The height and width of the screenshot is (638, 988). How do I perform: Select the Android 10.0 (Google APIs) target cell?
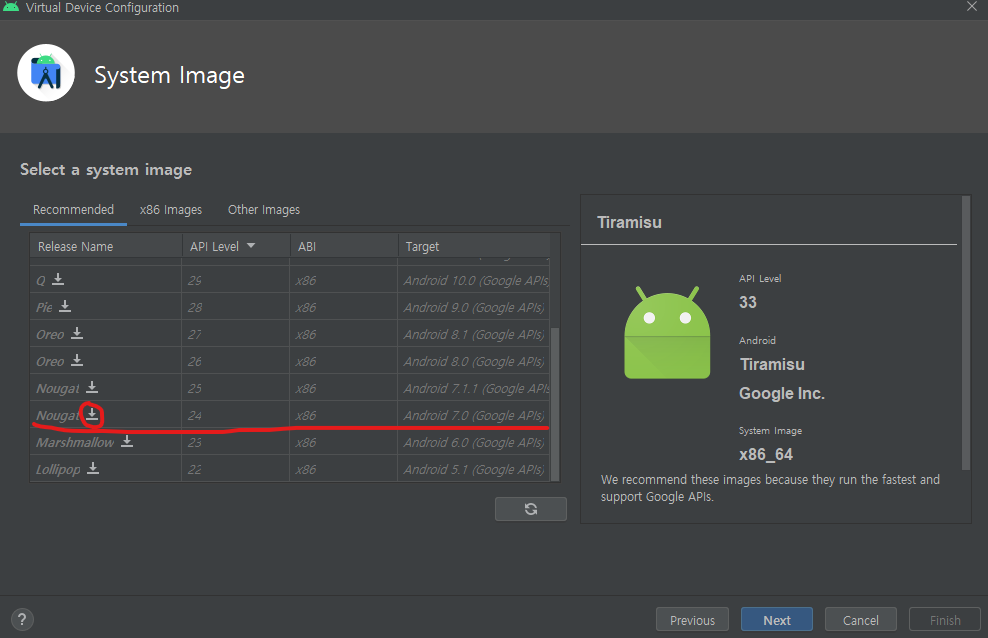click(x=473, y=280)
